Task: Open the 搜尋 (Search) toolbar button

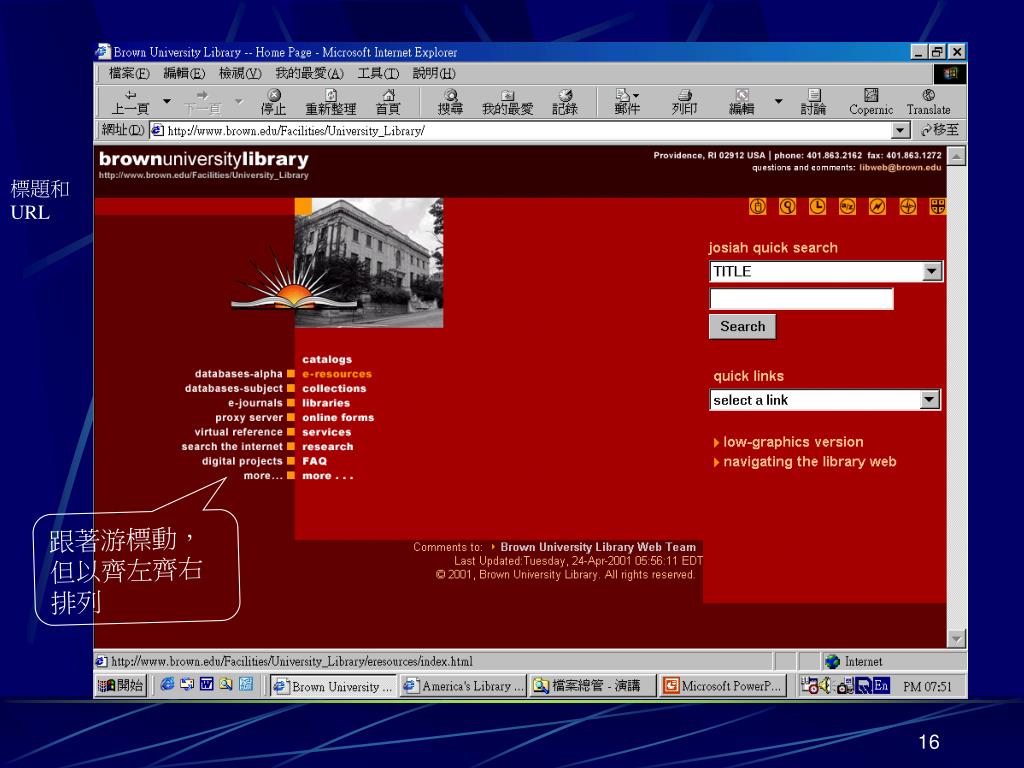Action: click(x=450, y=103)
